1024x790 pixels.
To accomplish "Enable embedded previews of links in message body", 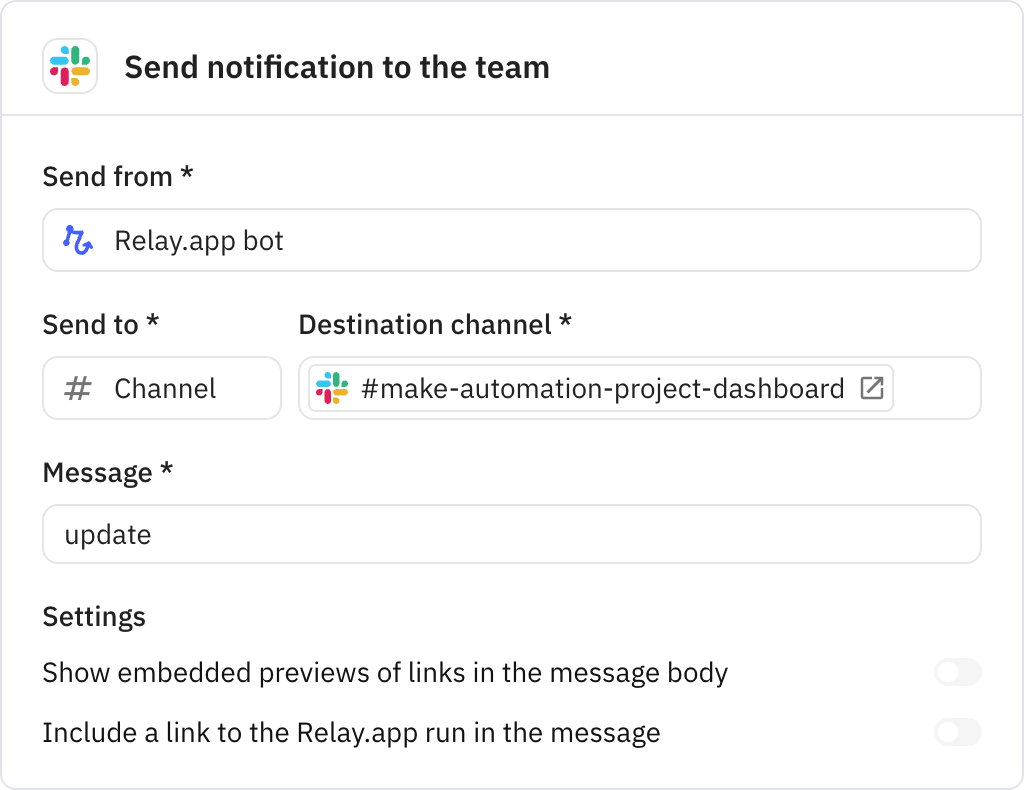I will coord(957,672).
